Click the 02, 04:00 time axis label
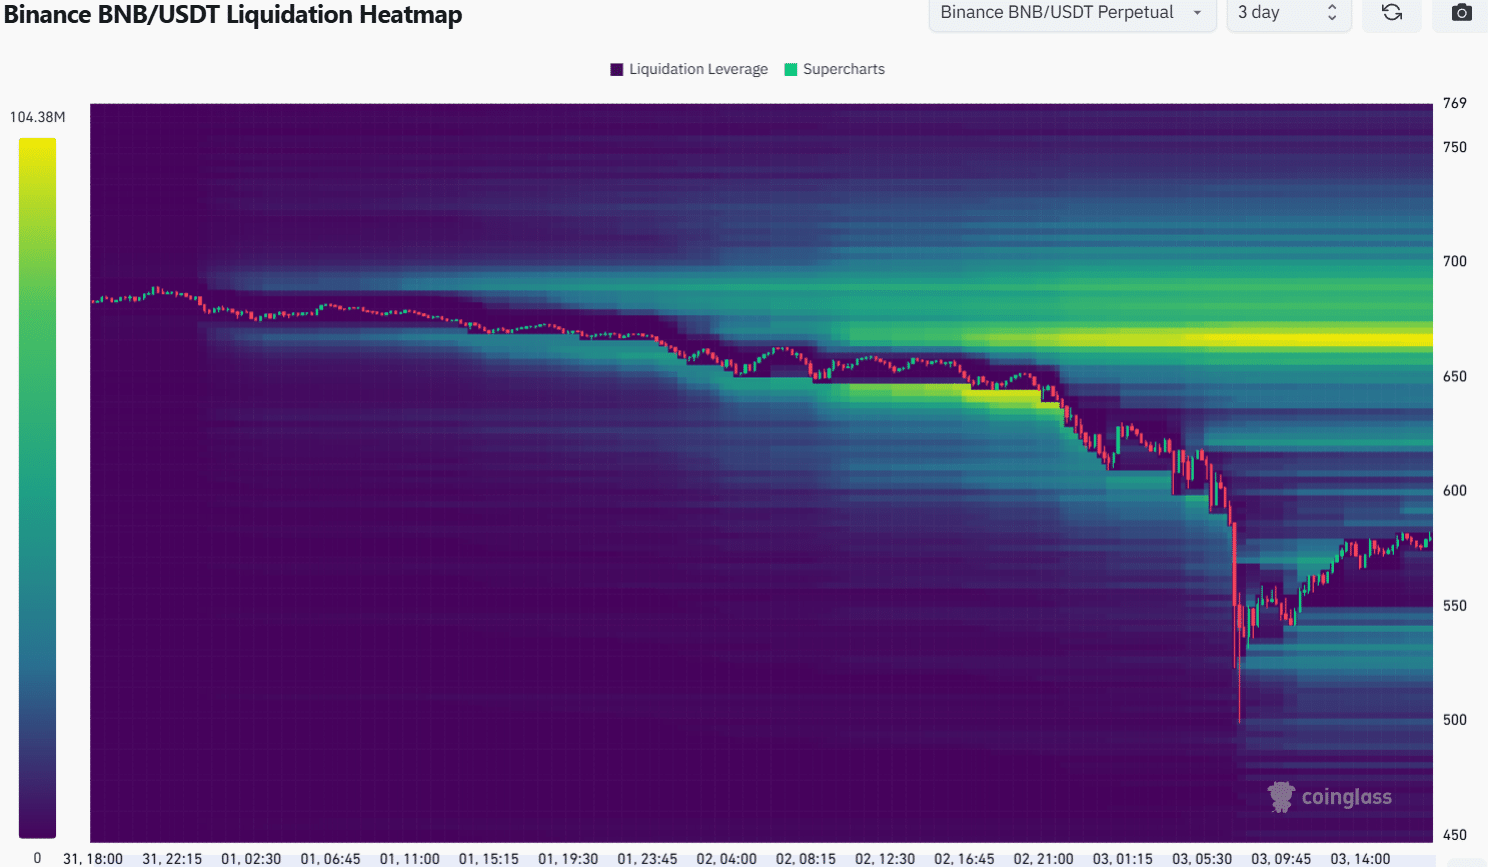Image resolution: width=1488 pixels, height=867 pixels. (x=727, y=858)
